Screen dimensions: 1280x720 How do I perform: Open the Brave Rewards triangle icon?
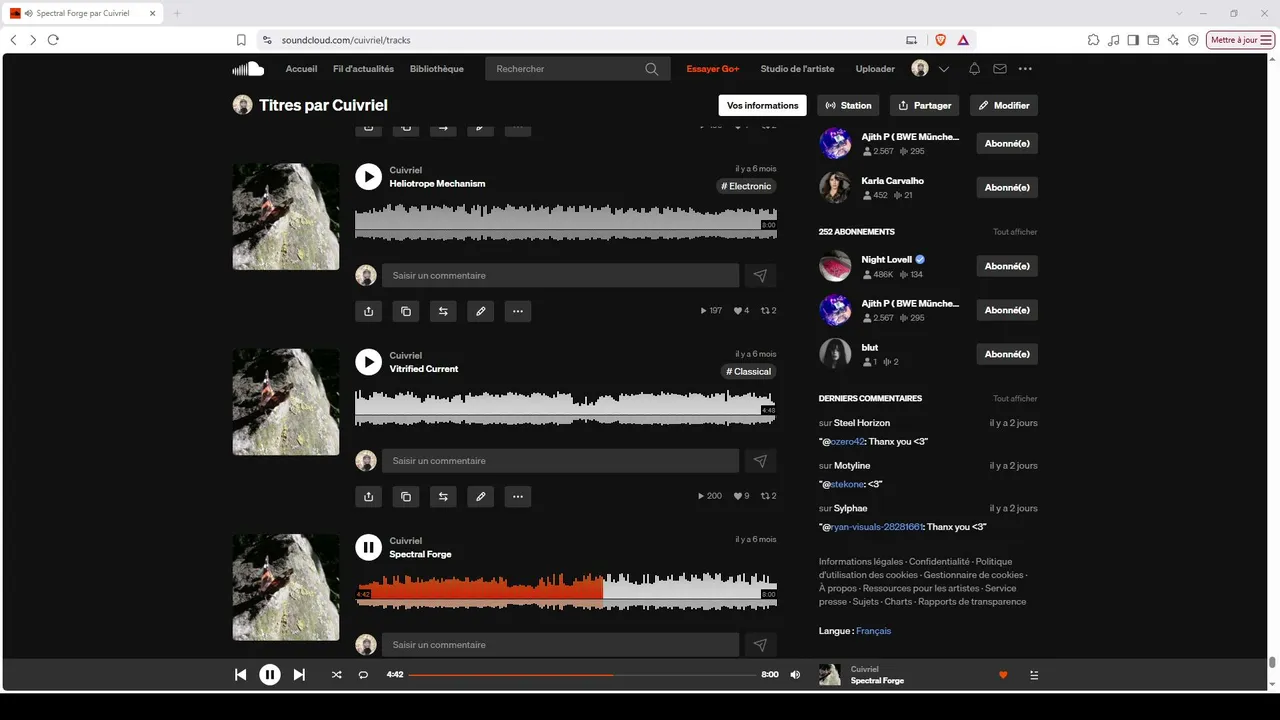tap(963, 40)
